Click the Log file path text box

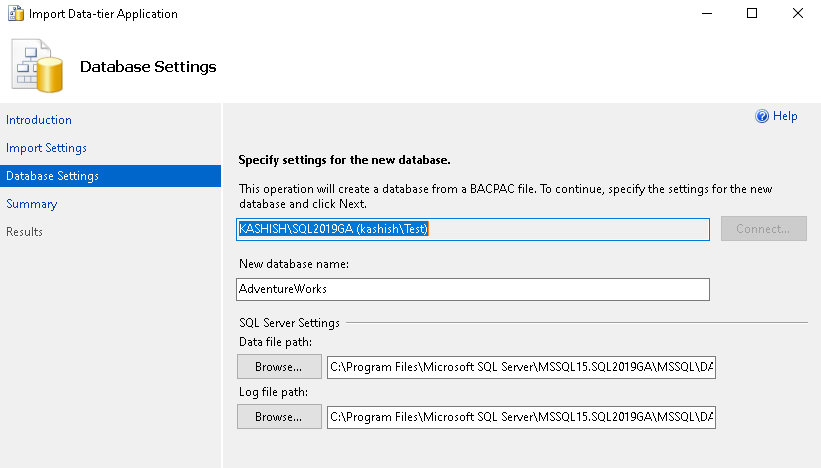[521, 417]
